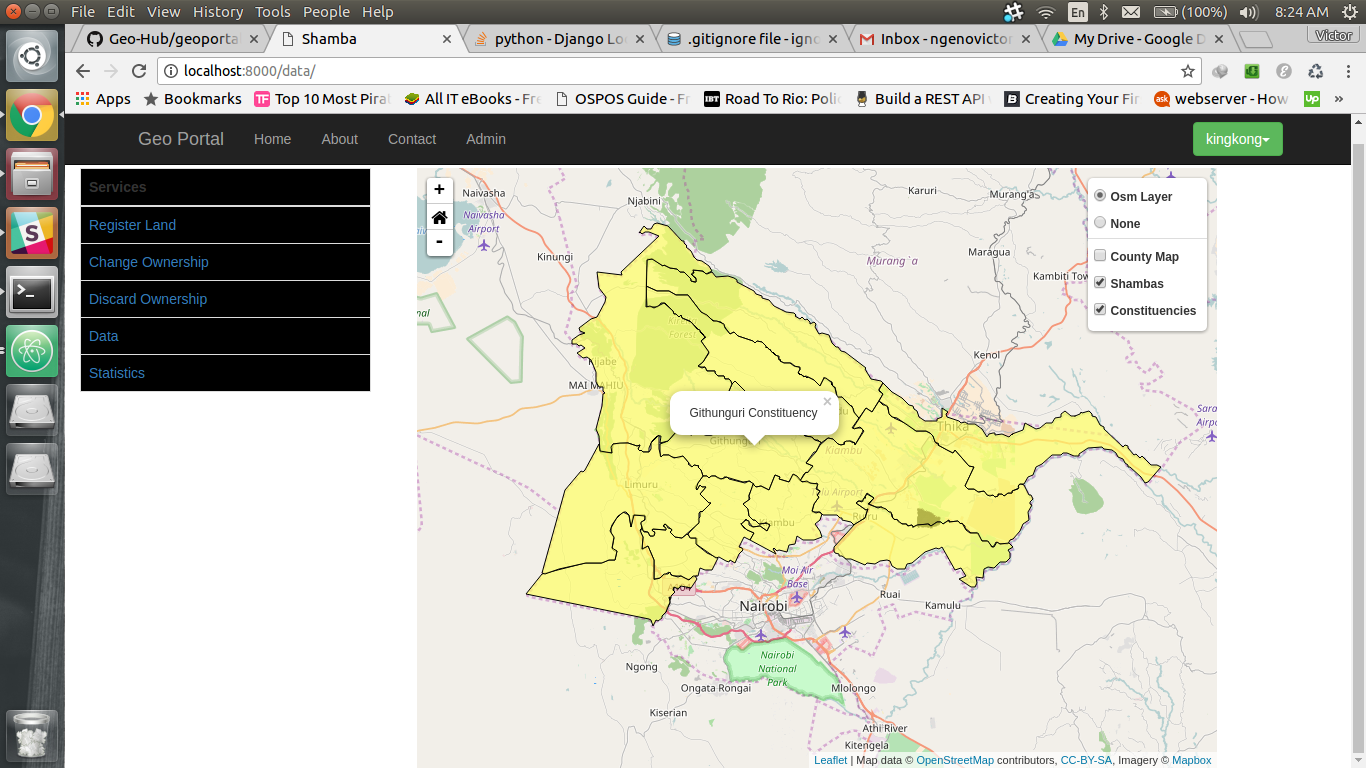Reload the page with the refresh icon

(139, 71)
